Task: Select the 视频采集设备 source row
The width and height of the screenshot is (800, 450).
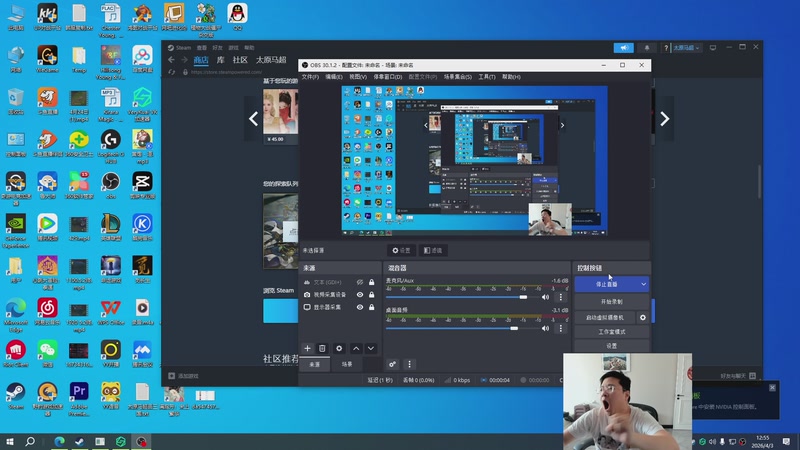Action: coord(340,295)
